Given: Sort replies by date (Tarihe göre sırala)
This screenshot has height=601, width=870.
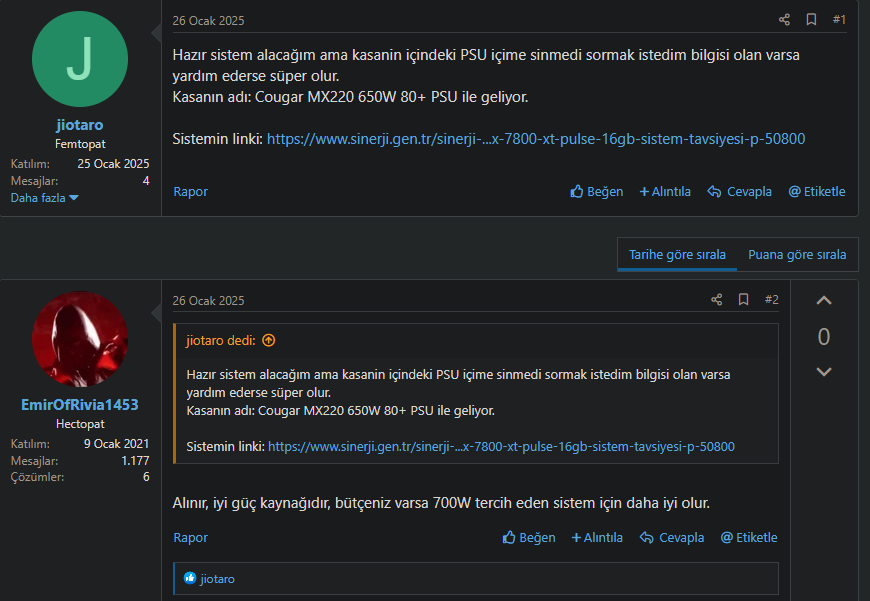Looking at the screenshot, I should (677, 255).
